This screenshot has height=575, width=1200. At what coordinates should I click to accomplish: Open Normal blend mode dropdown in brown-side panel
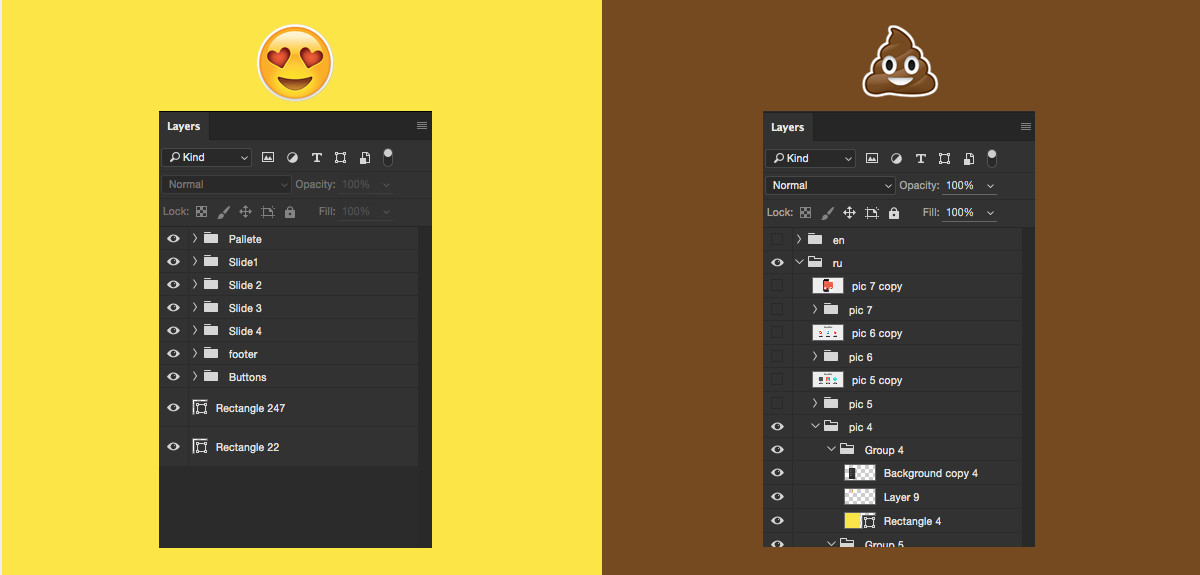coord(831,186)
